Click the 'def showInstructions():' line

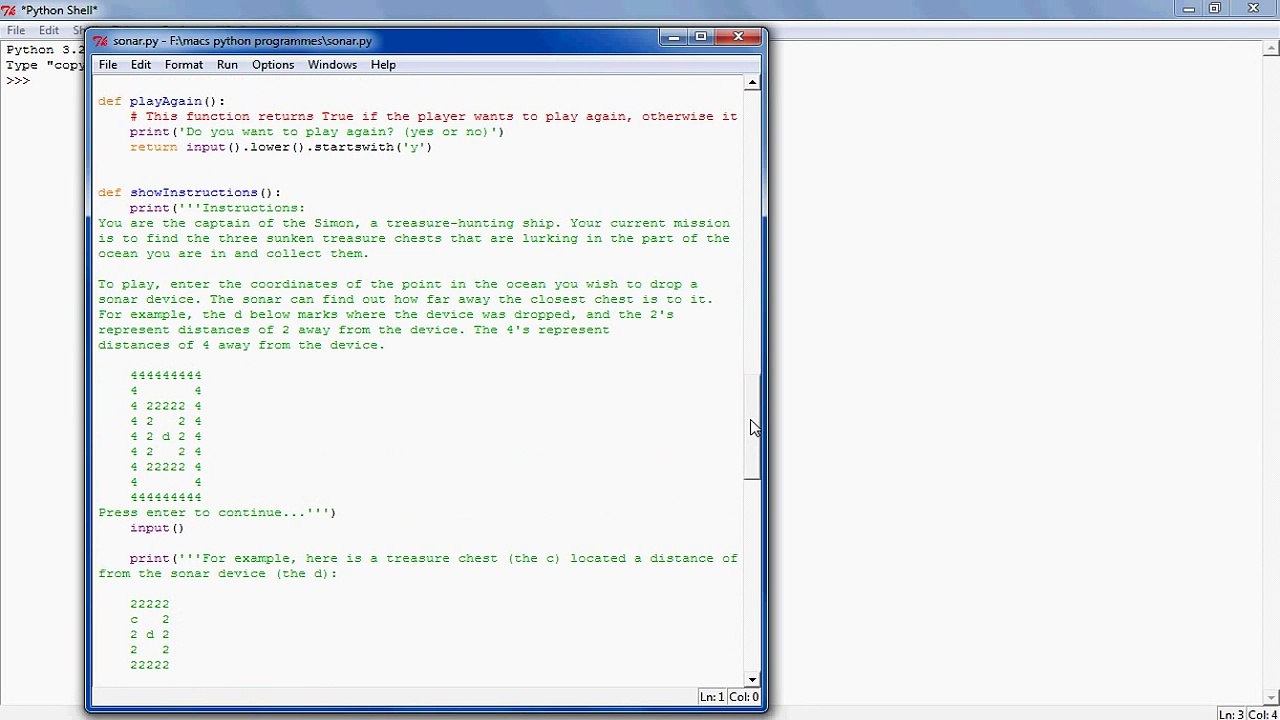coord(190,193)
